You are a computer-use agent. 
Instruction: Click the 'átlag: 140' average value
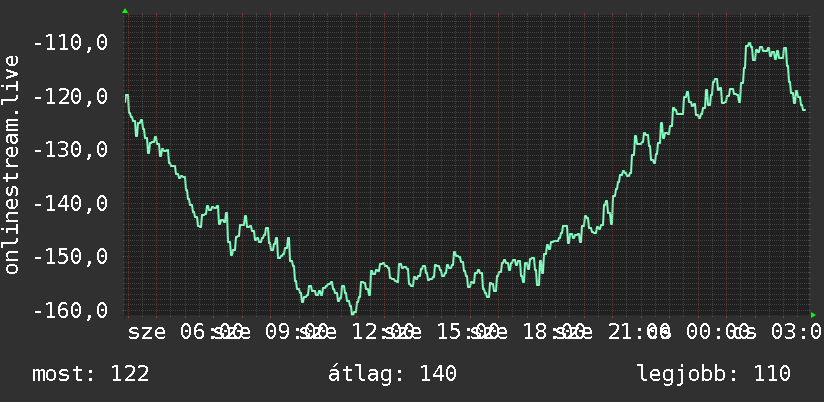[x=393, y=374]
